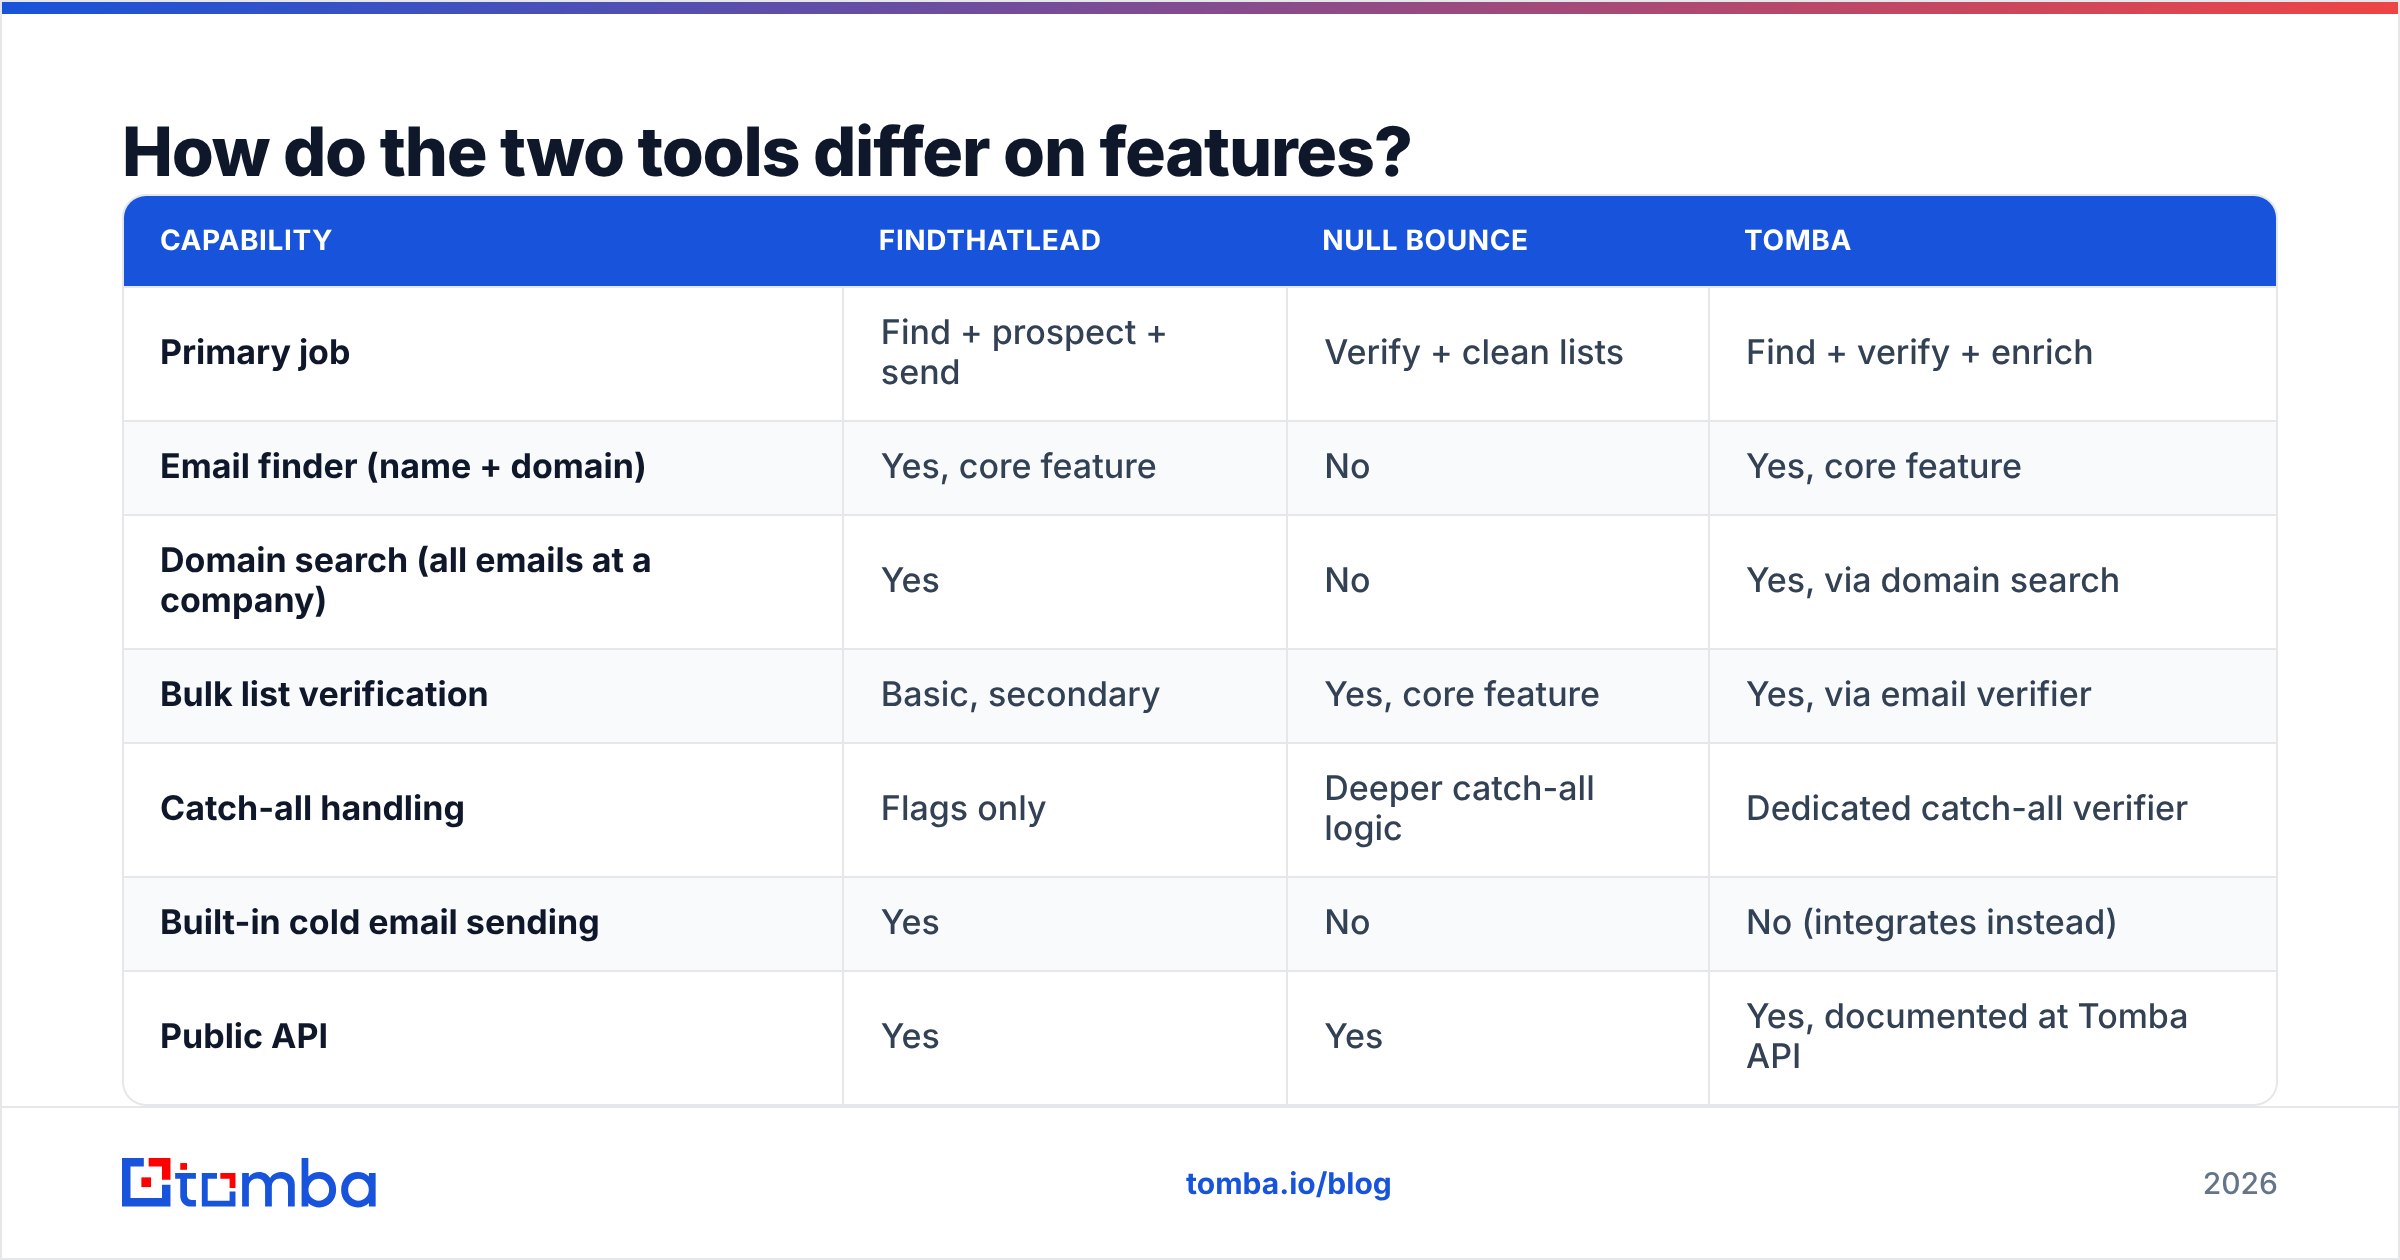The height and width of the screenshot is (1260, 2400).
Task: Click 'Basic, secondary' cell
Action: click(x=1020, y=695)
